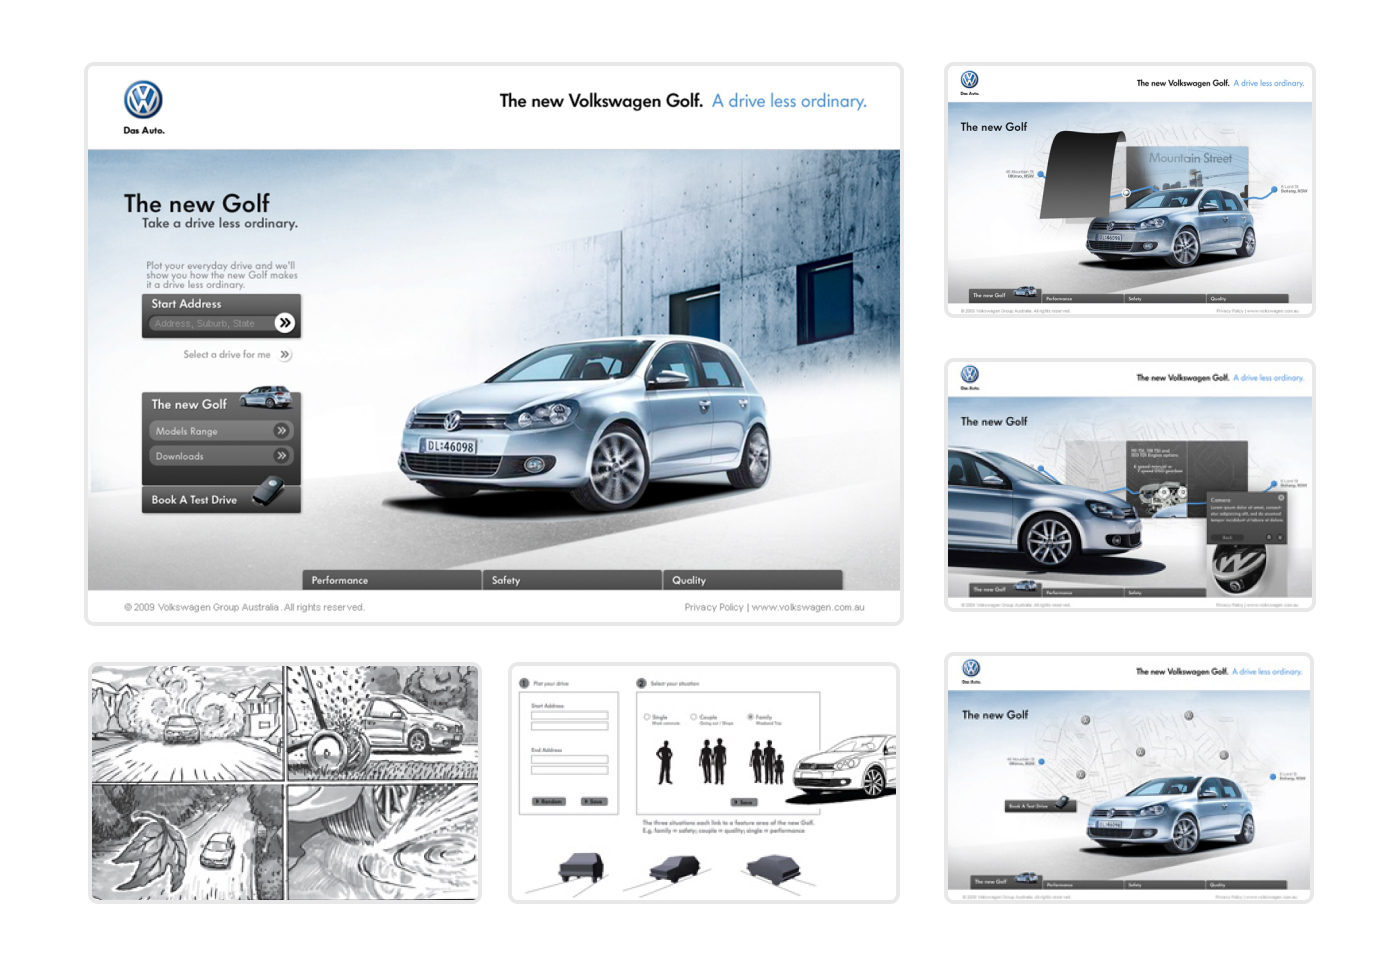
Task: Click the chevron next to Select a drive for me
Action: [286, 355]
